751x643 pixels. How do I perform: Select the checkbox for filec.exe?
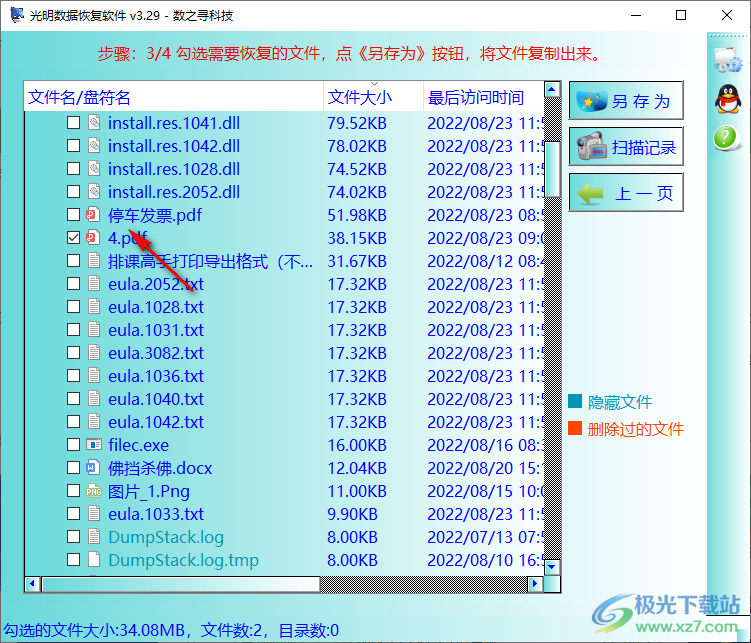tap(73, 444)
